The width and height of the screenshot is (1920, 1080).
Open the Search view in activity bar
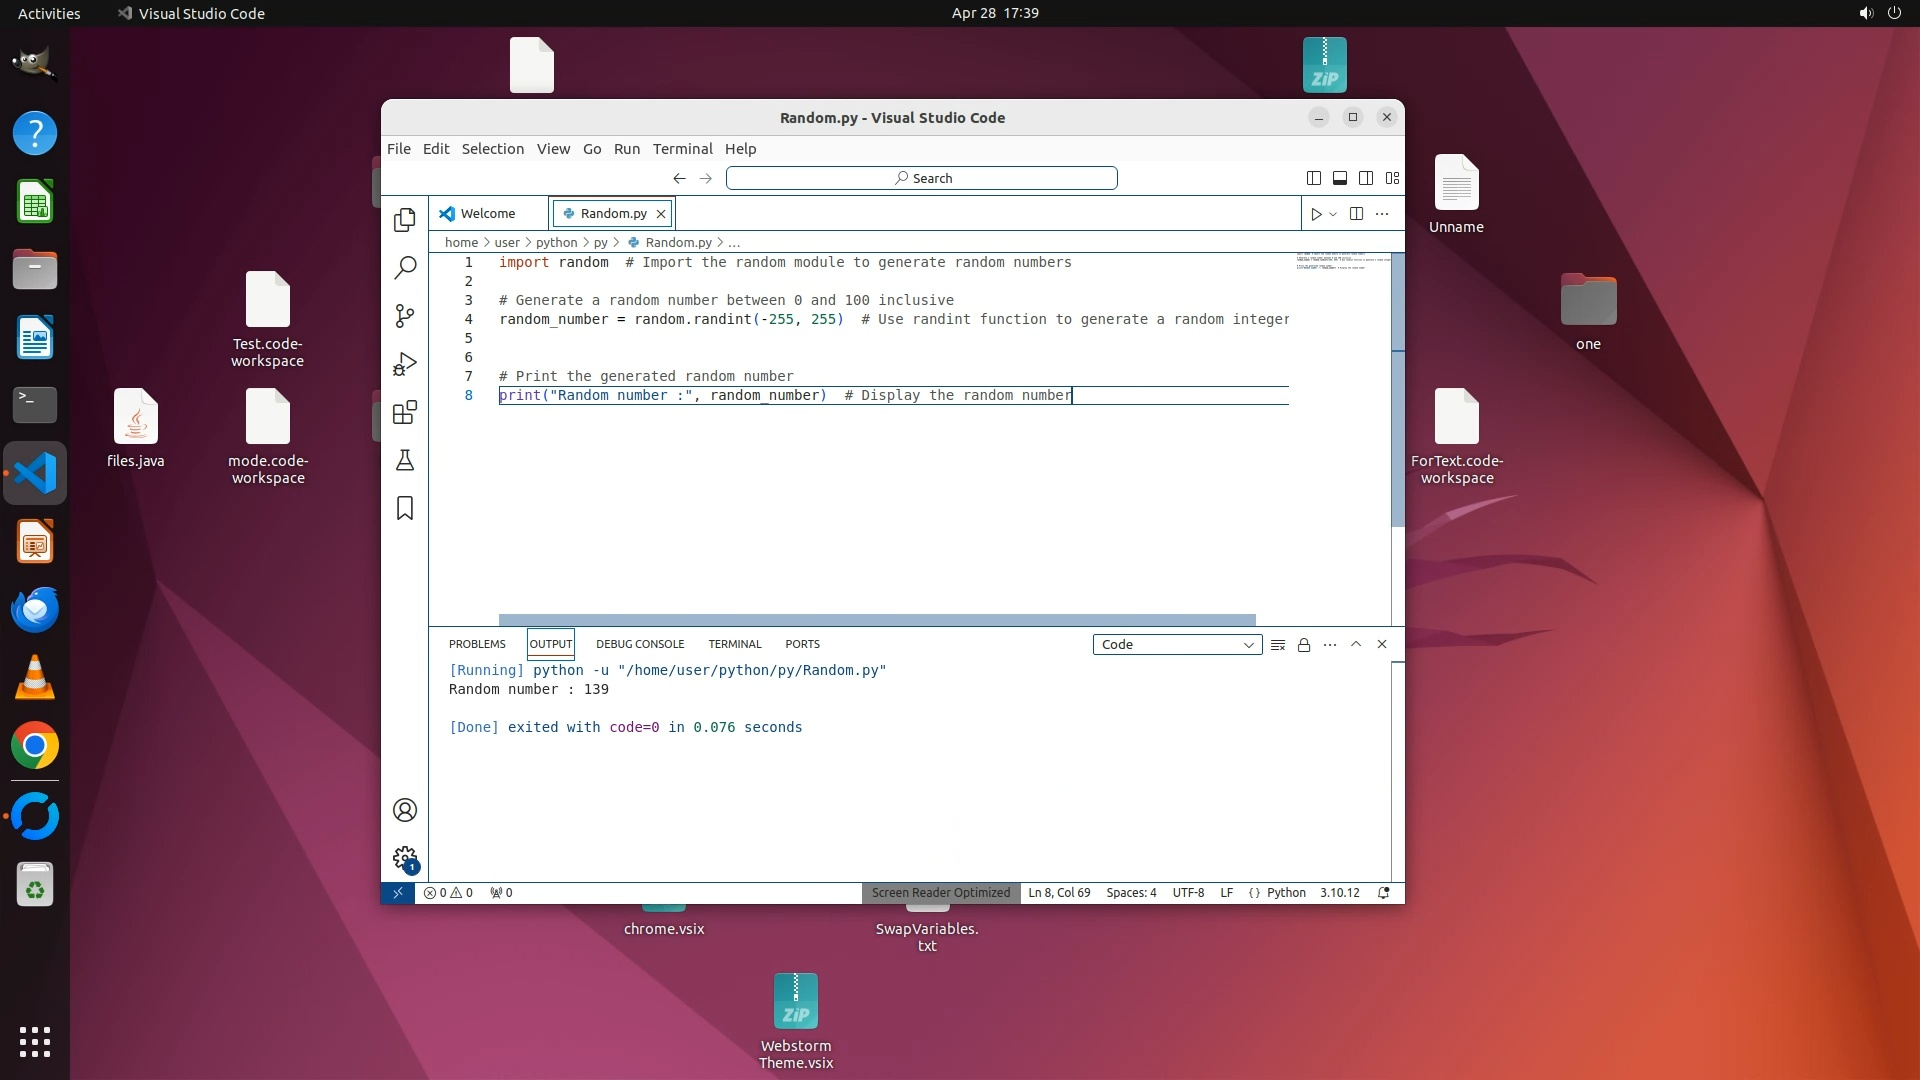[404, 268]
